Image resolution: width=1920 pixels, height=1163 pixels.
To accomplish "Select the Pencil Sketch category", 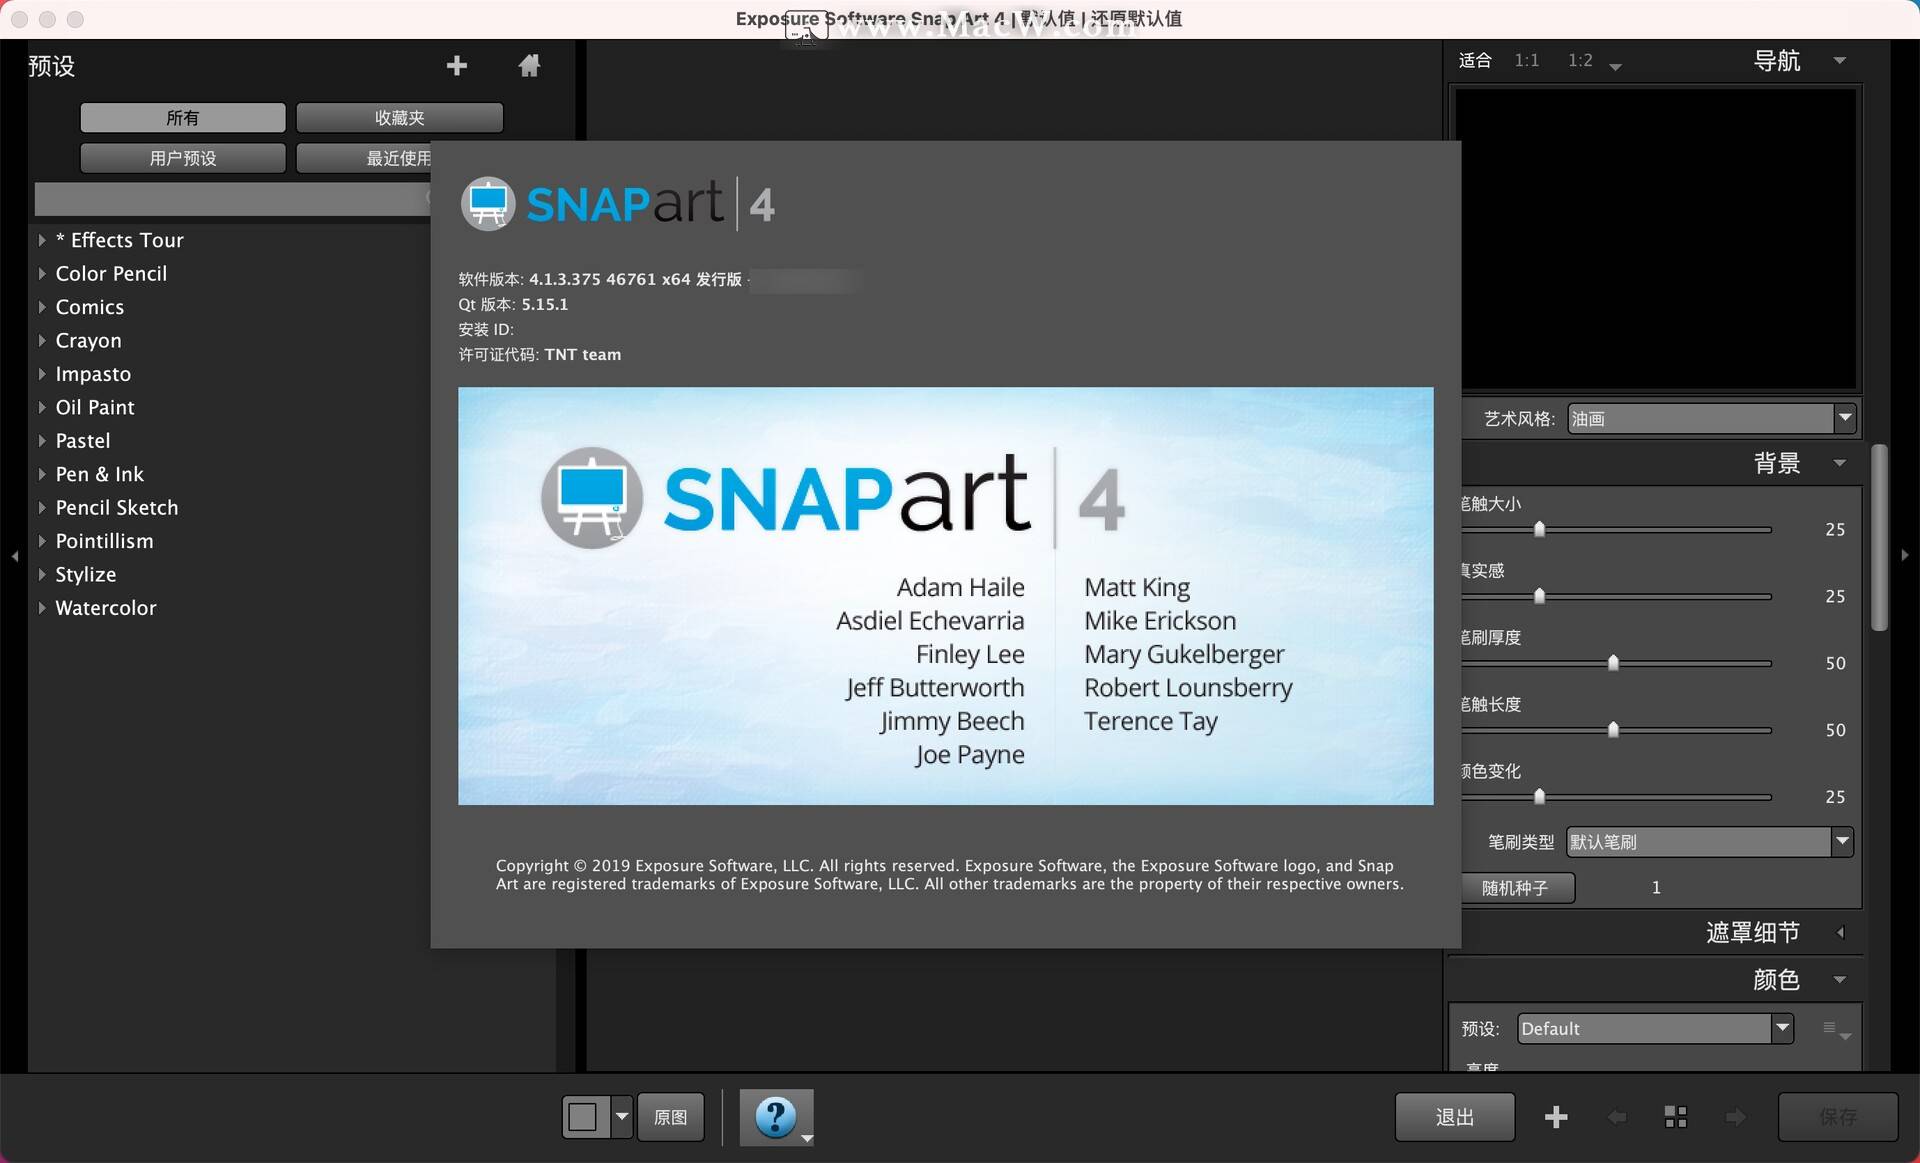I will tap(117, 508).
